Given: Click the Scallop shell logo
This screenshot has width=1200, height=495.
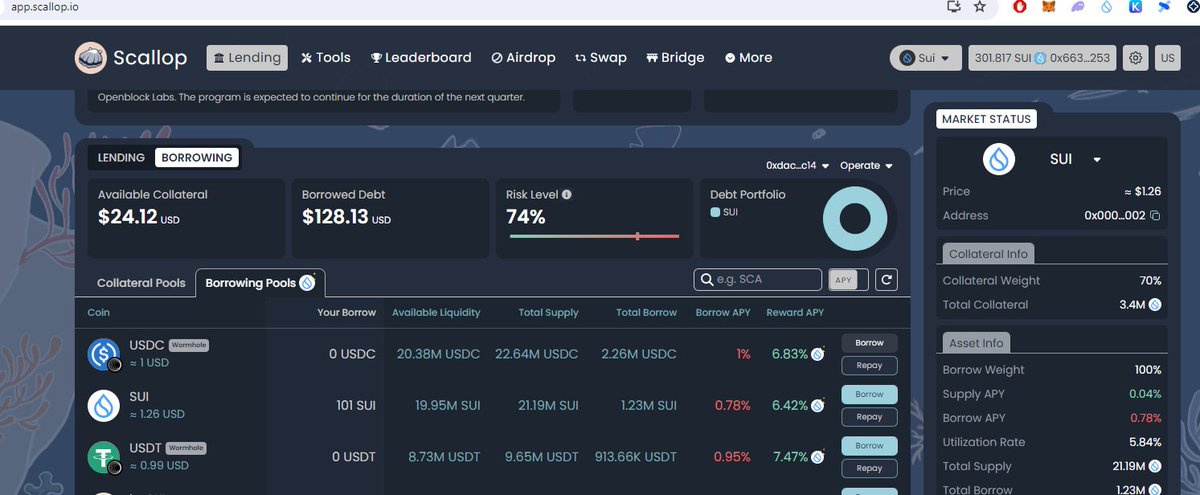Looking at the screenshot, I should (x=90, y=58).
